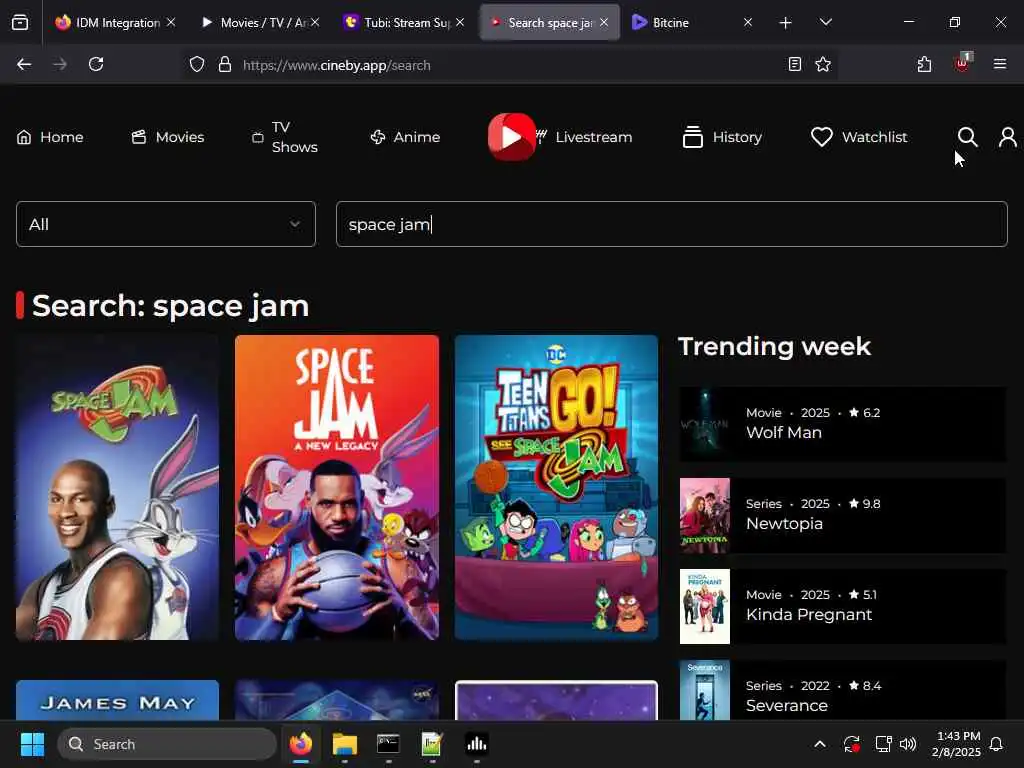Click the Cineby red play logo
This screenshot has width=1024, height=768.
tap(512, 137)
